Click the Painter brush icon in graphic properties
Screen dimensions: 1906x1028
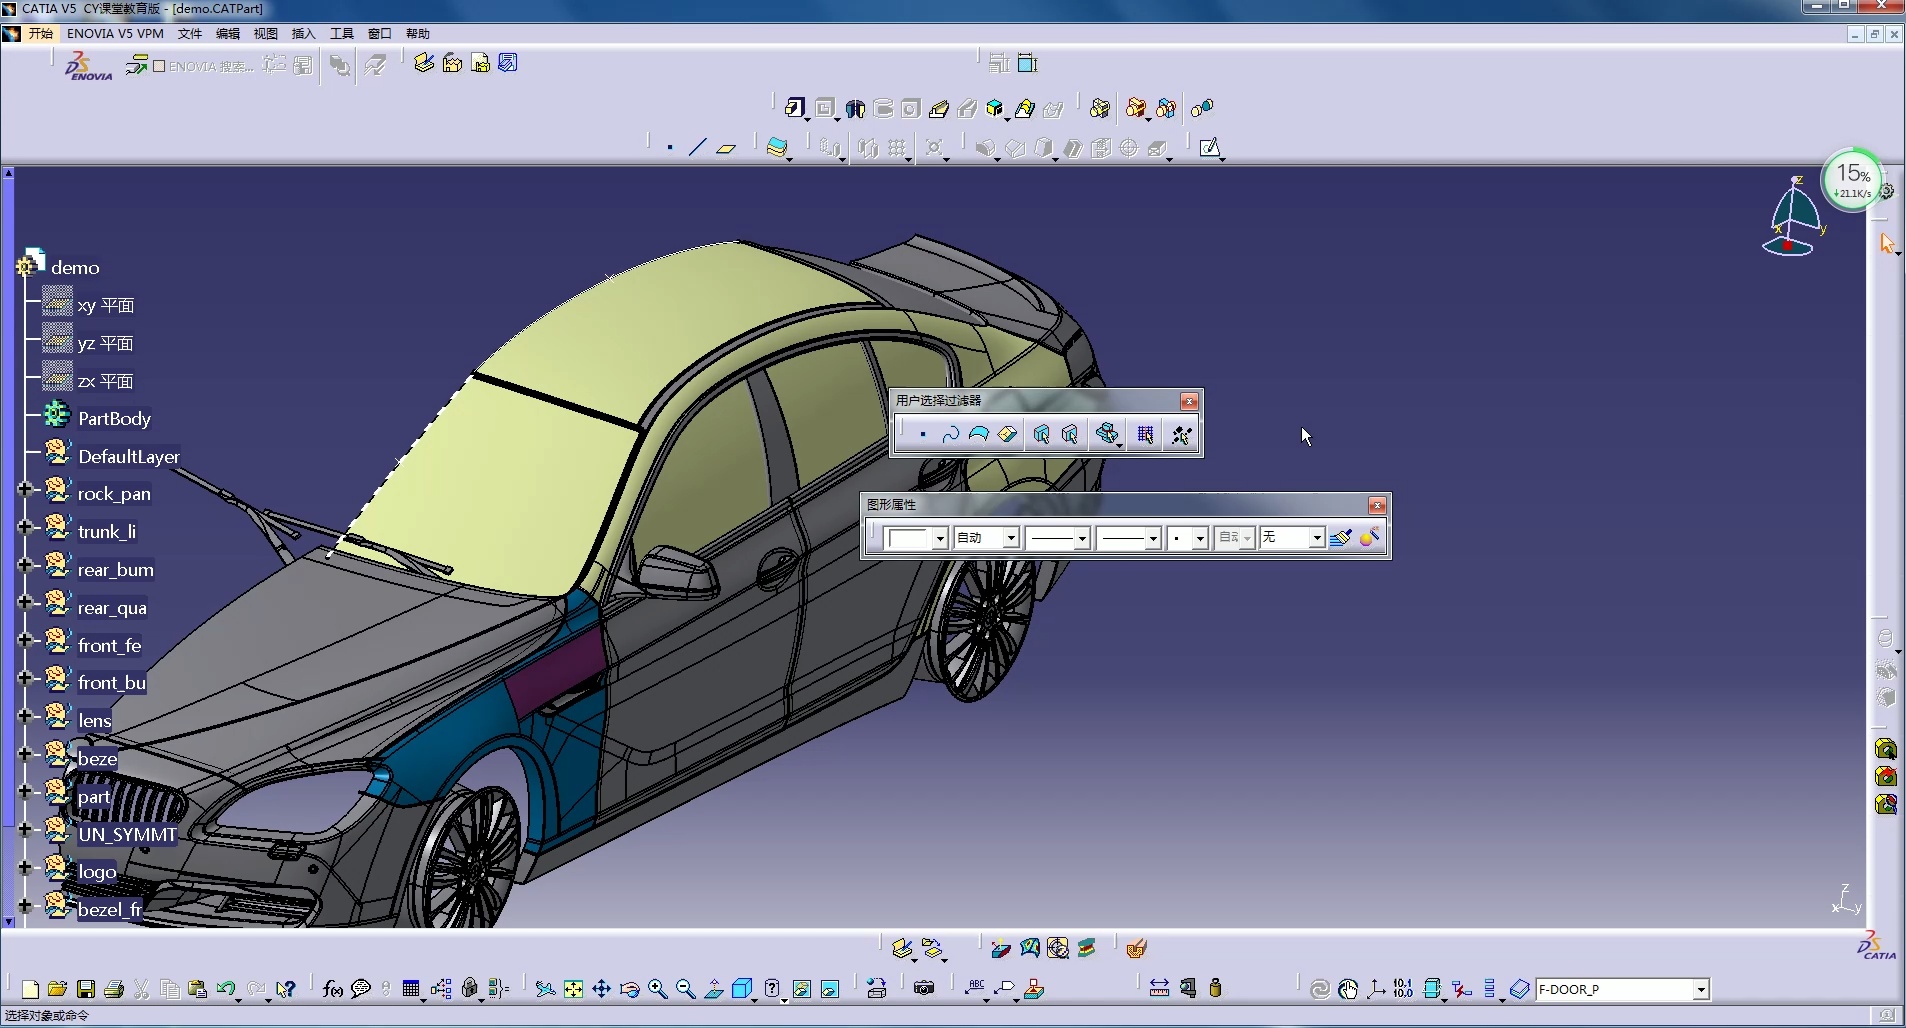[x=1341, y=538]
